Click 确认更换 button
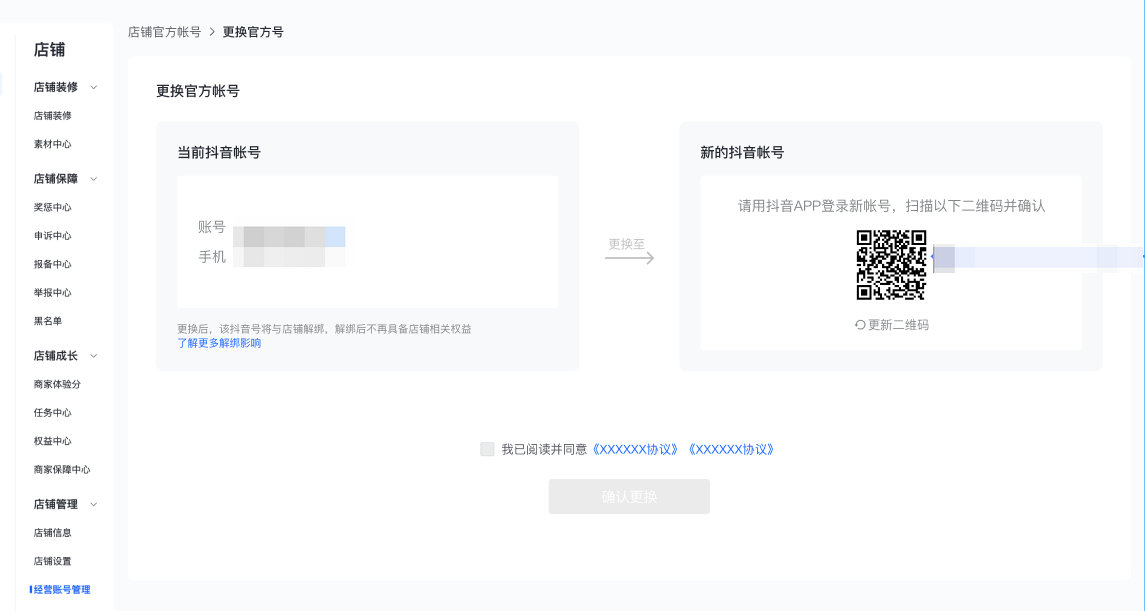Image resolution: width=1145 pixels, height=611 pixels. pos(629,497)
